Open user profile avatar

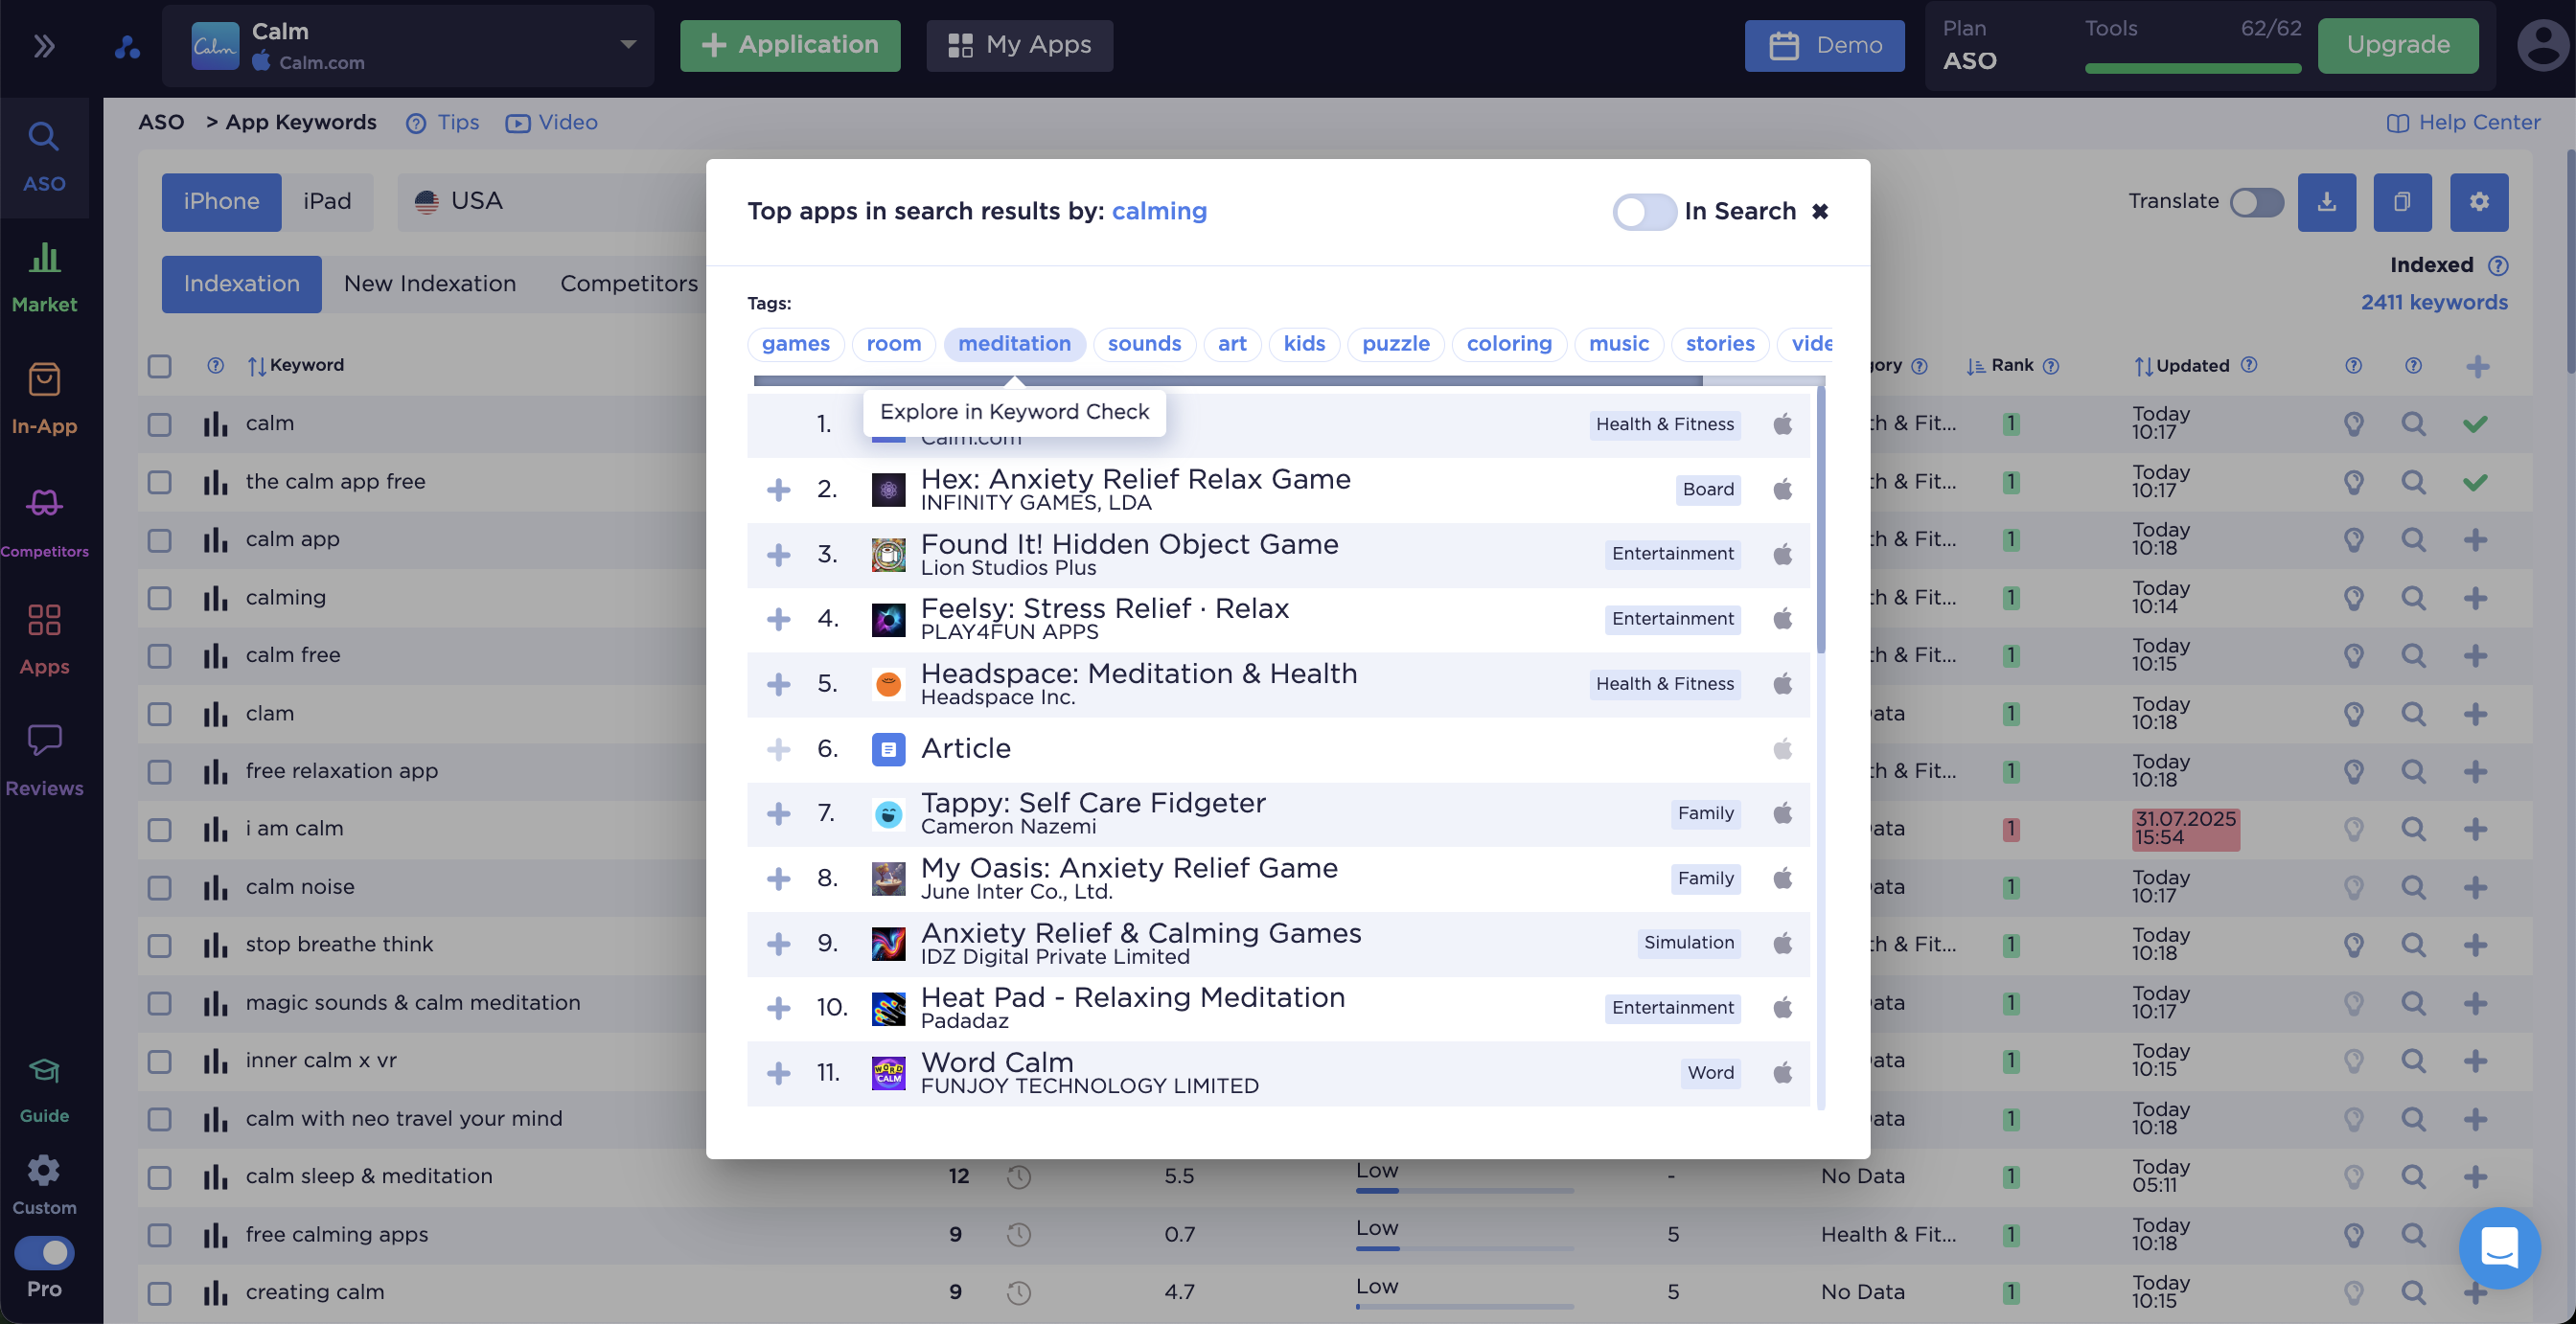pos(2543,46)
